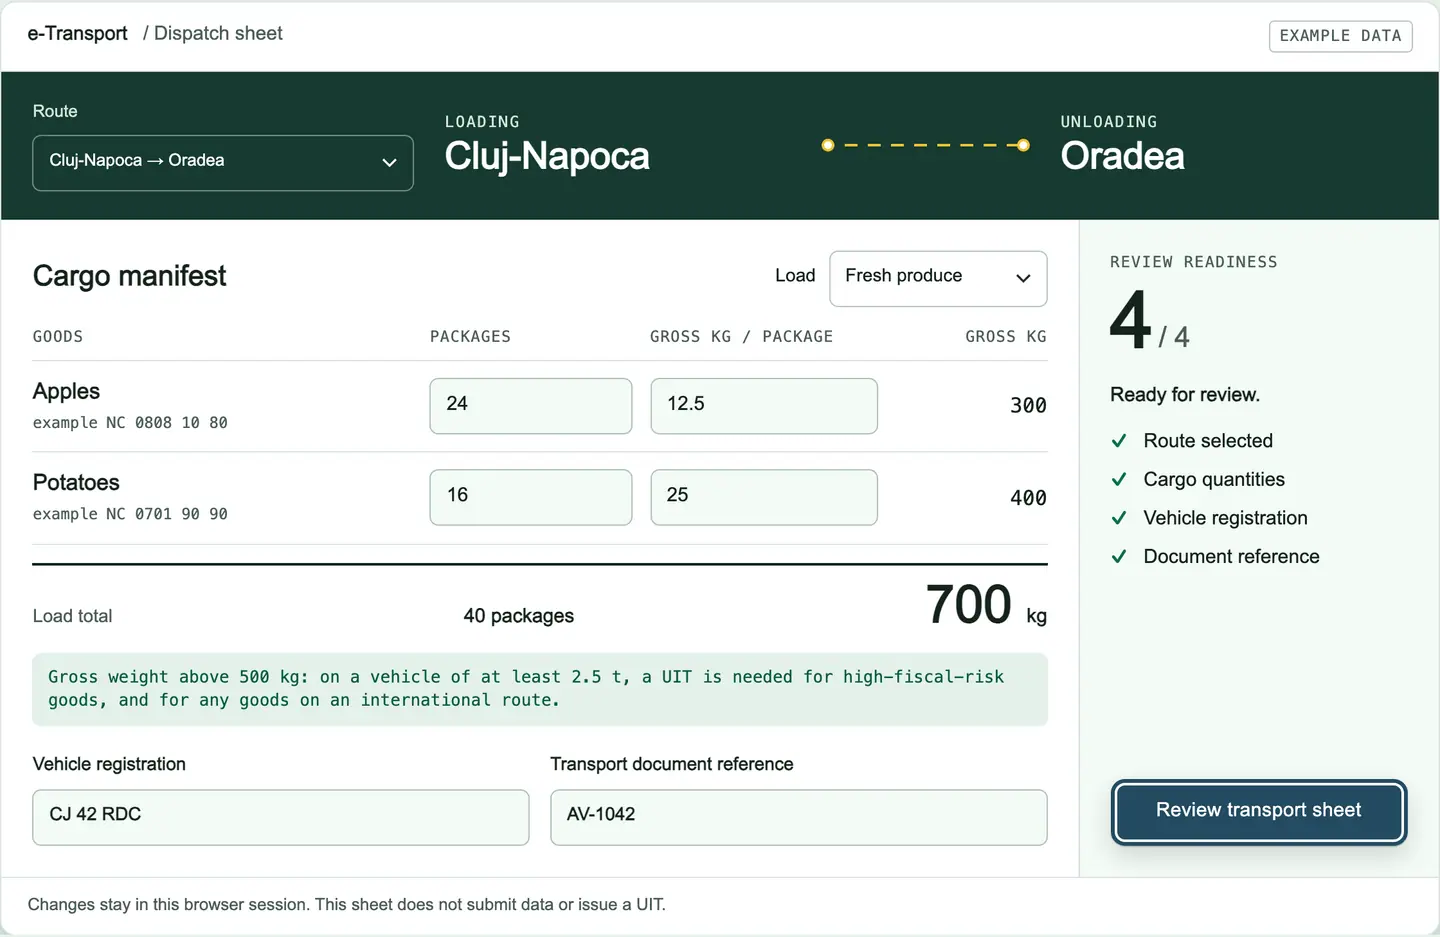
Task: Click the Cluj-Napoca loading city heading
Action: click(547, 157)
